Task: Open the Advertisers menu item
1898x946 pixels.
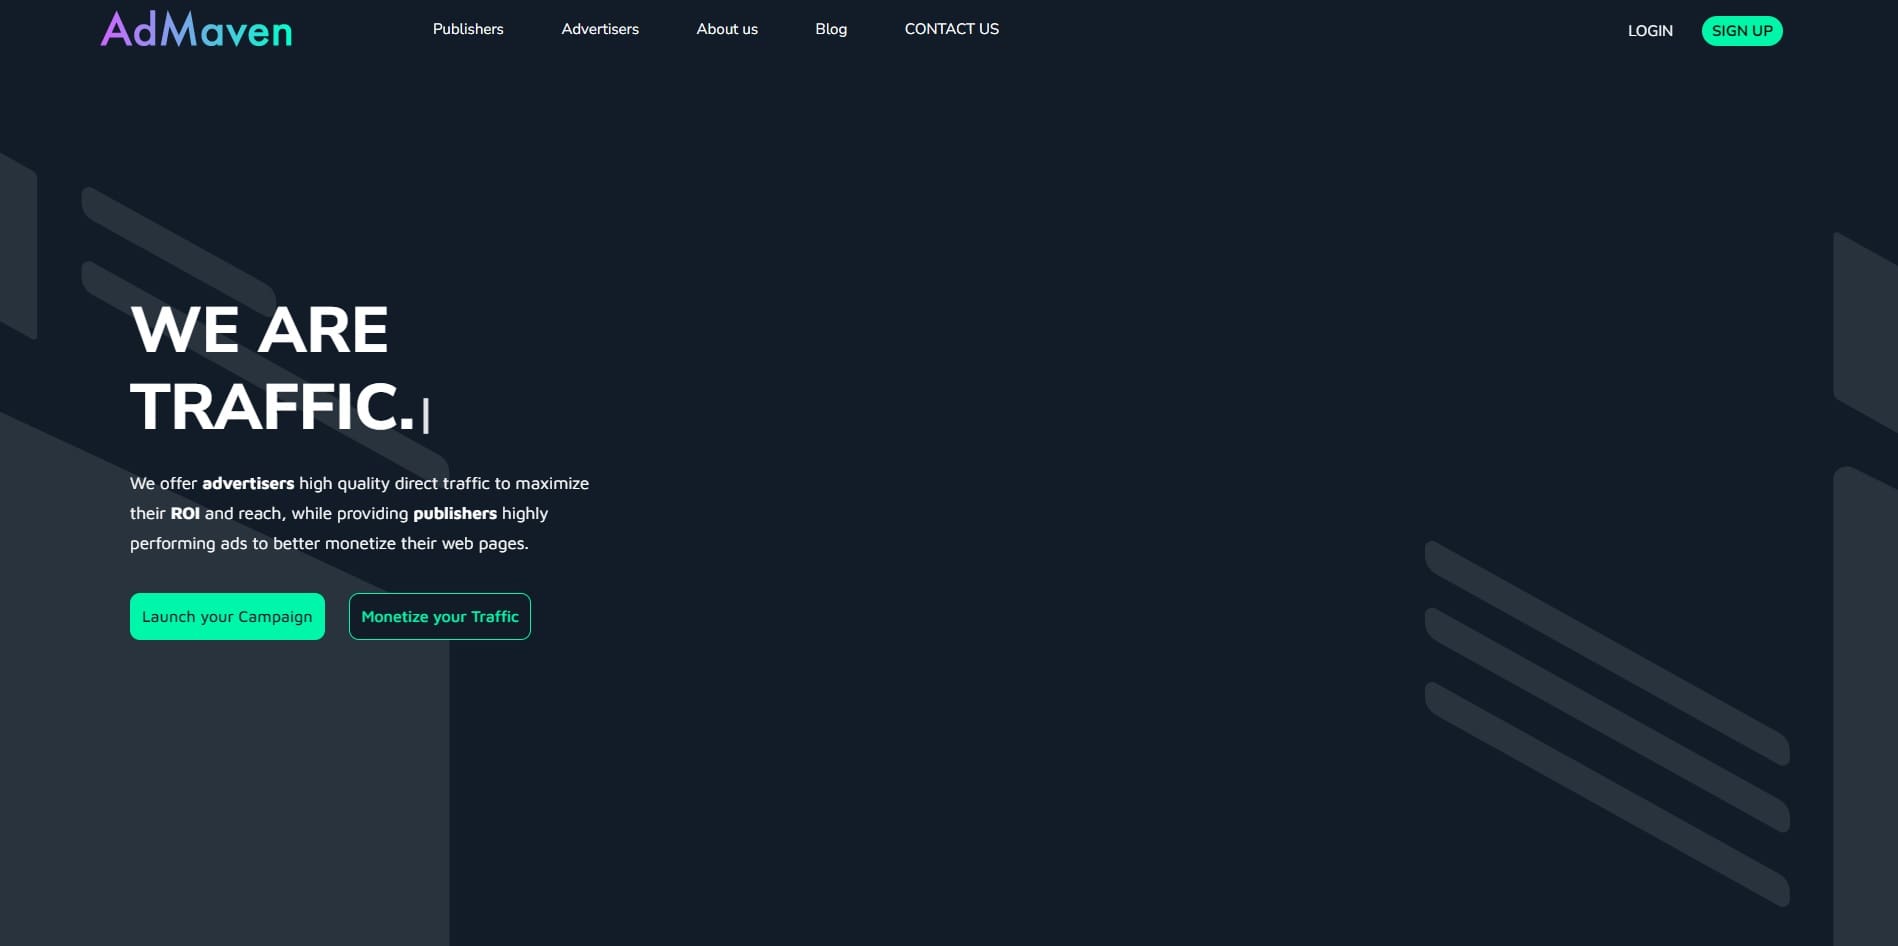Action: (600, 29)
